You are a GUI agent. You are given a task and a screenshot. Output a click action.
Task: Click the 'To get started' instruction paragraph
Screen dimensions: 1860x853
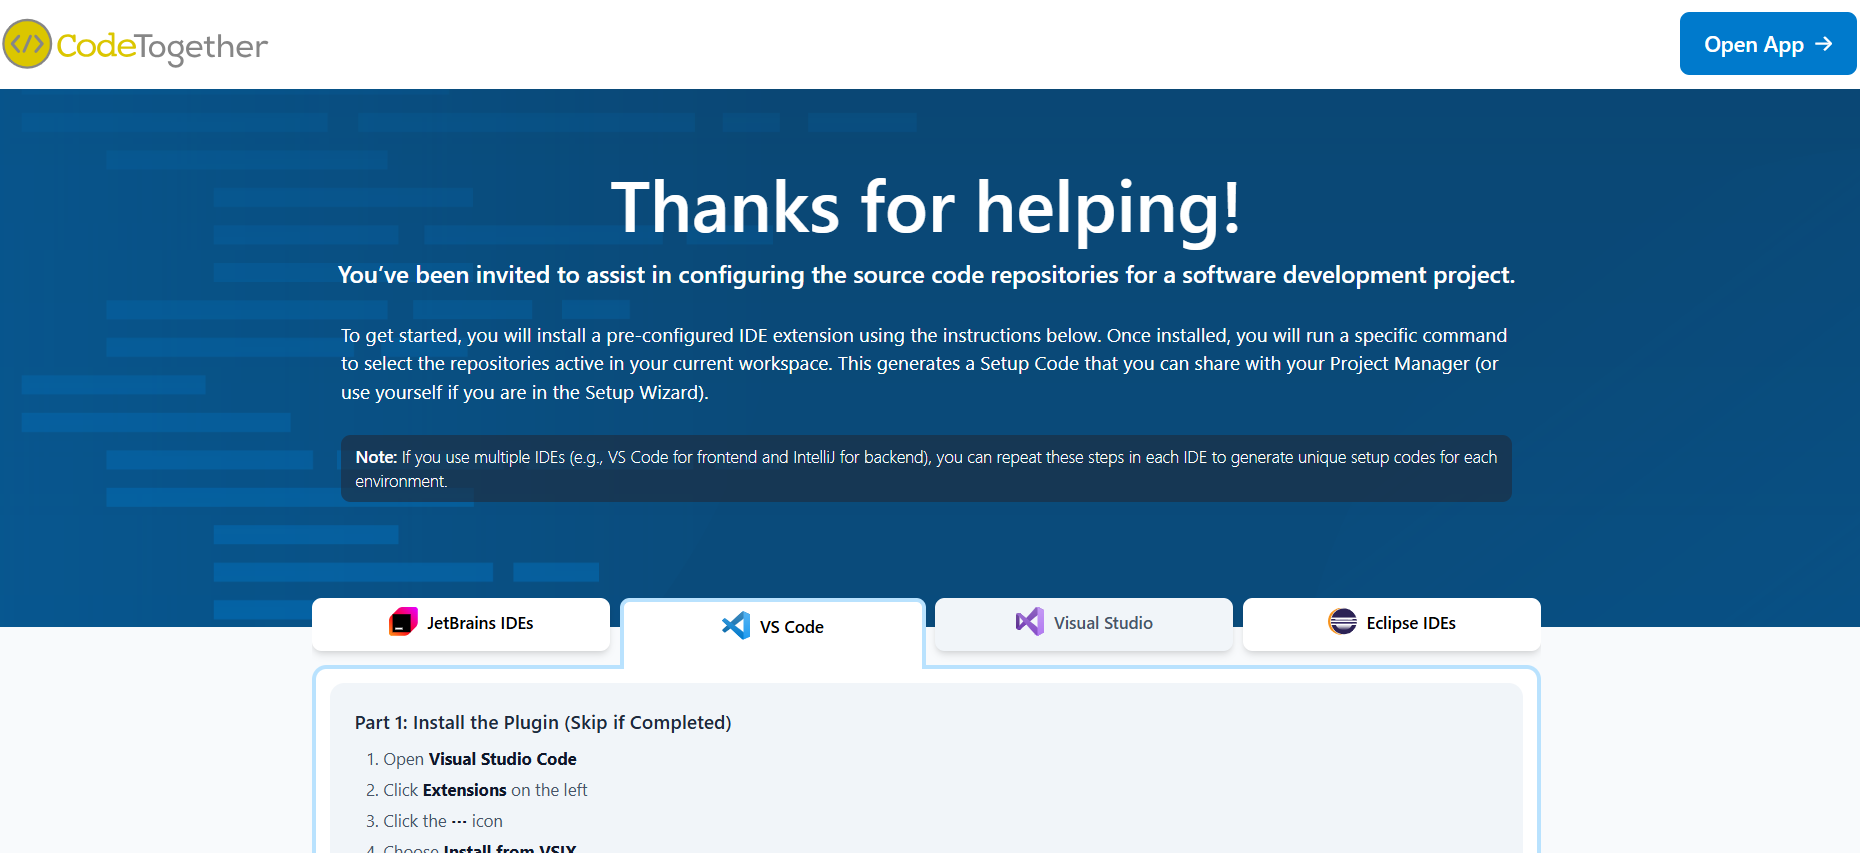click(924, 364)
